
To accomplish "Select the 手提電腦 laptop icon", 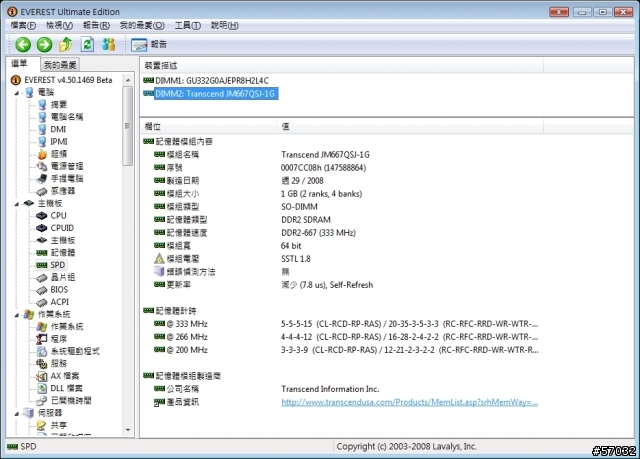I will pyautogui.click(x=42, y=178).
